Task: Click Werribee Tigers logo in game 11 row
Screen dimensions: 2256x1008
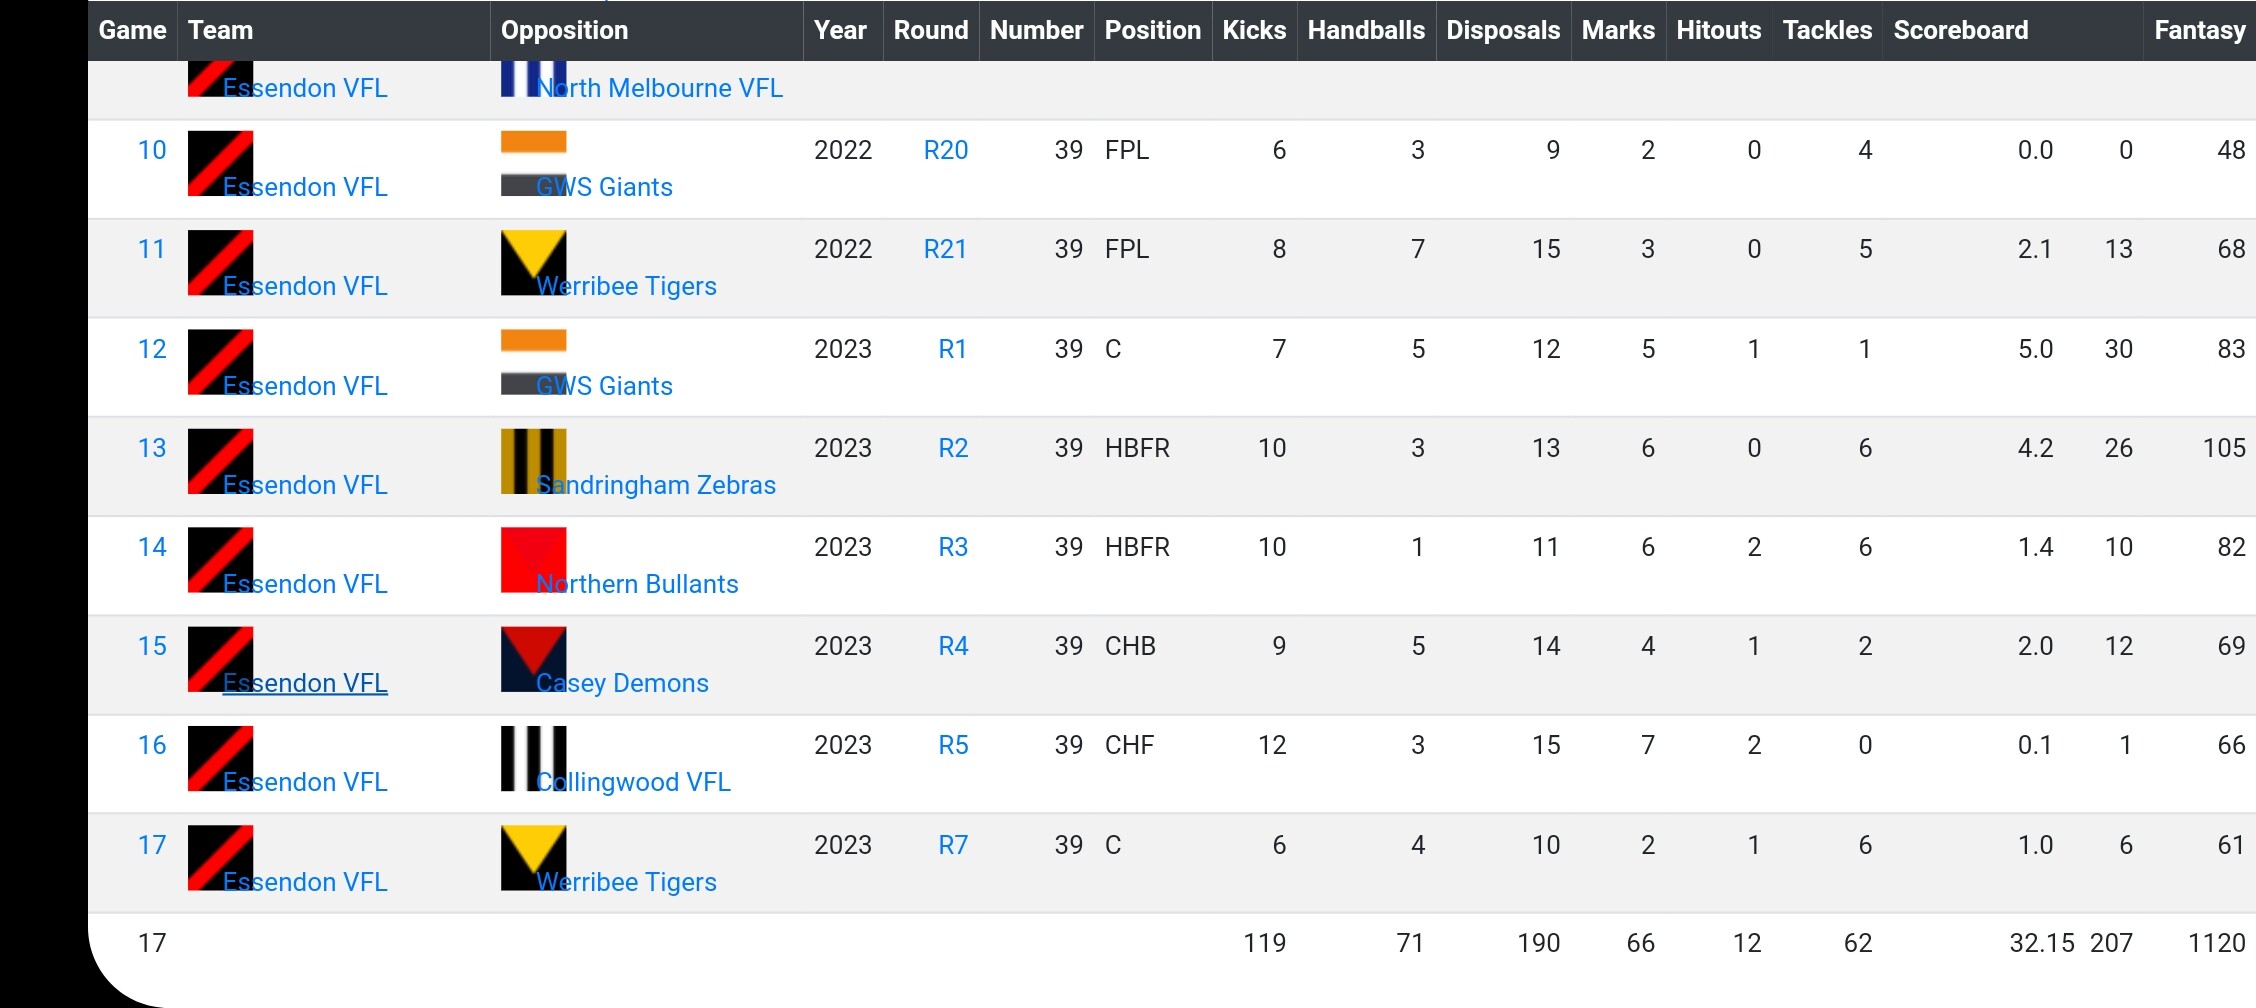Action: tap(533, 262)
